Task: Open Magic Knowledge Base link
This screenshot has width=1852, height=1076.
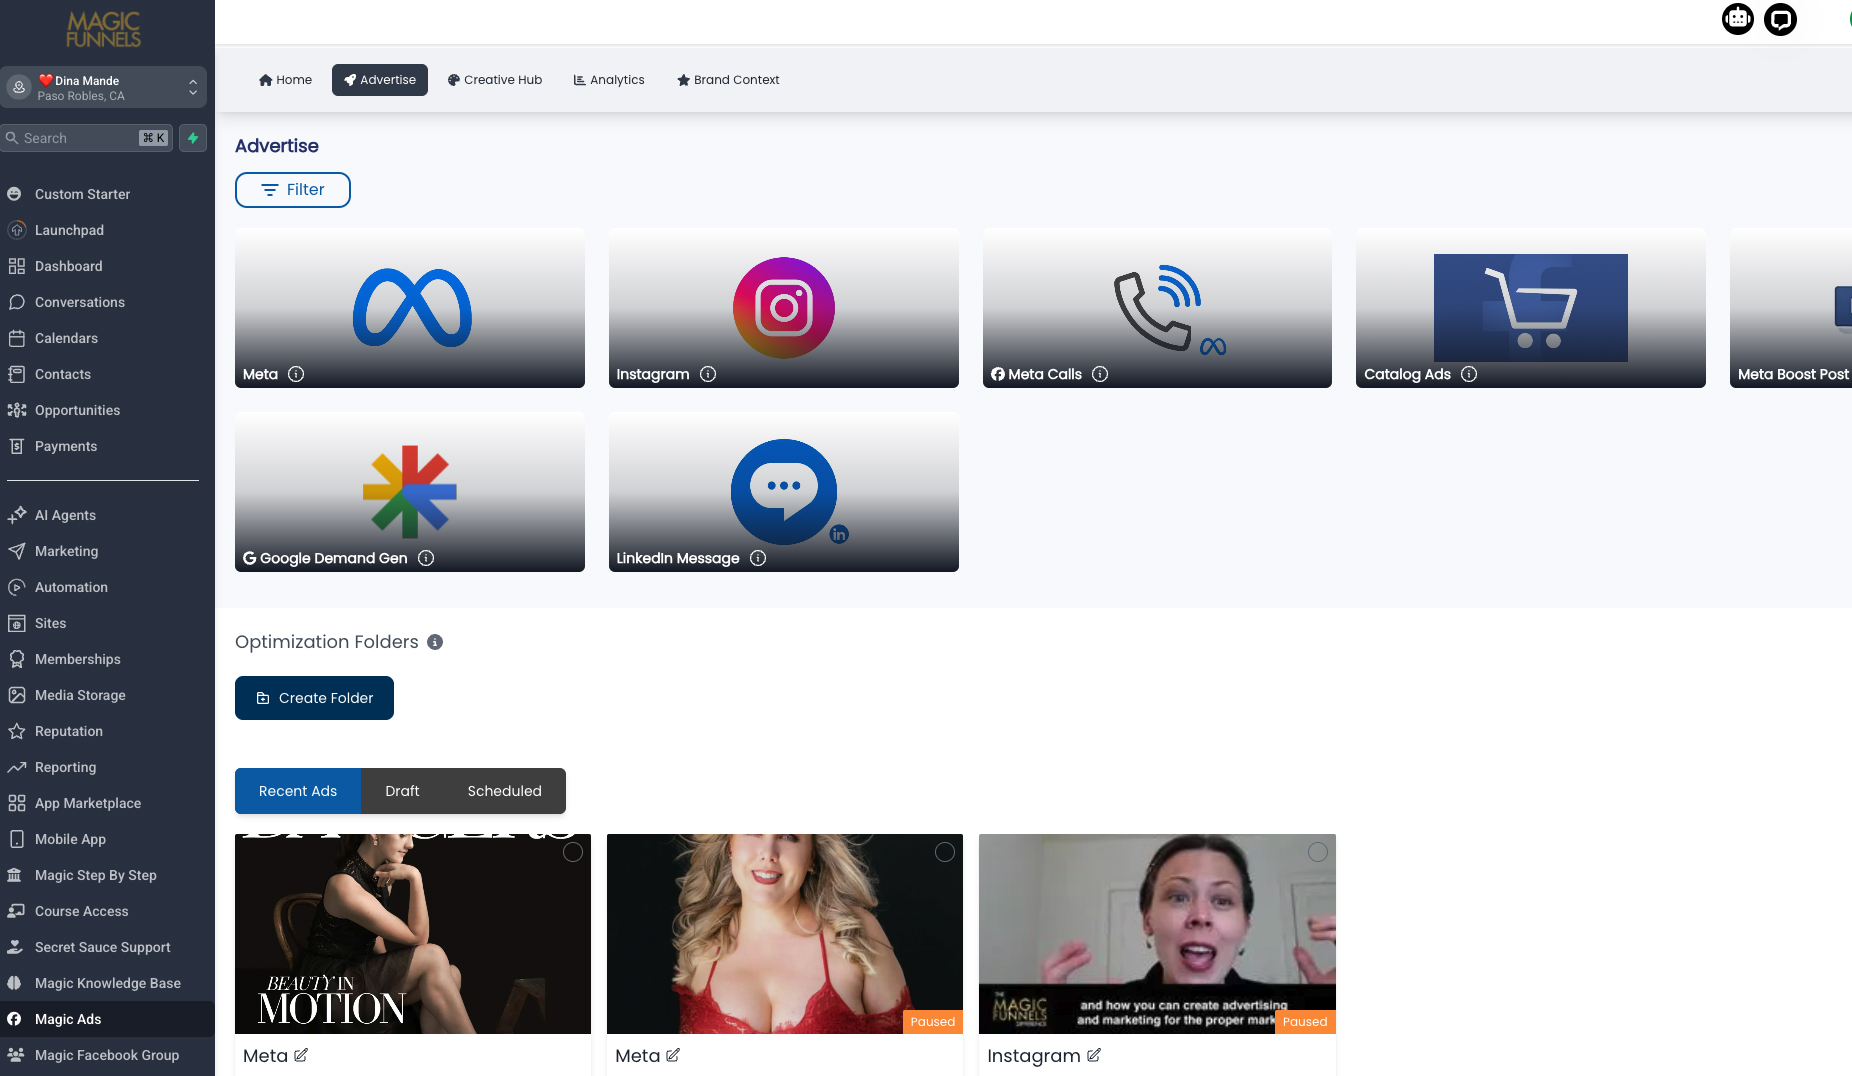Action: click(x=107, y=983)
